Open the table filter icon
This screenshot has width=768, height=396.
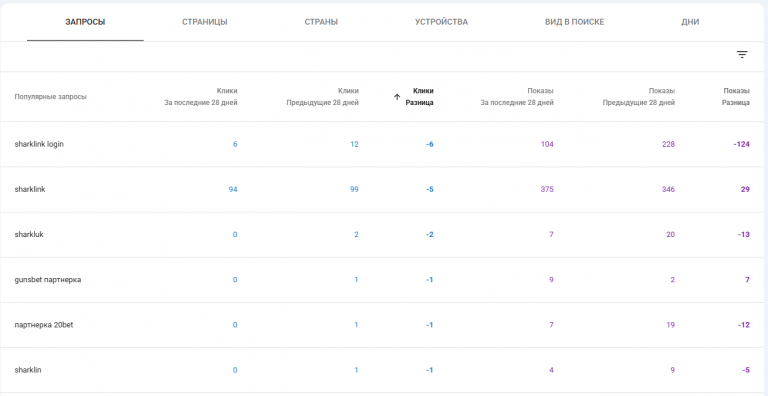[742, 54]
